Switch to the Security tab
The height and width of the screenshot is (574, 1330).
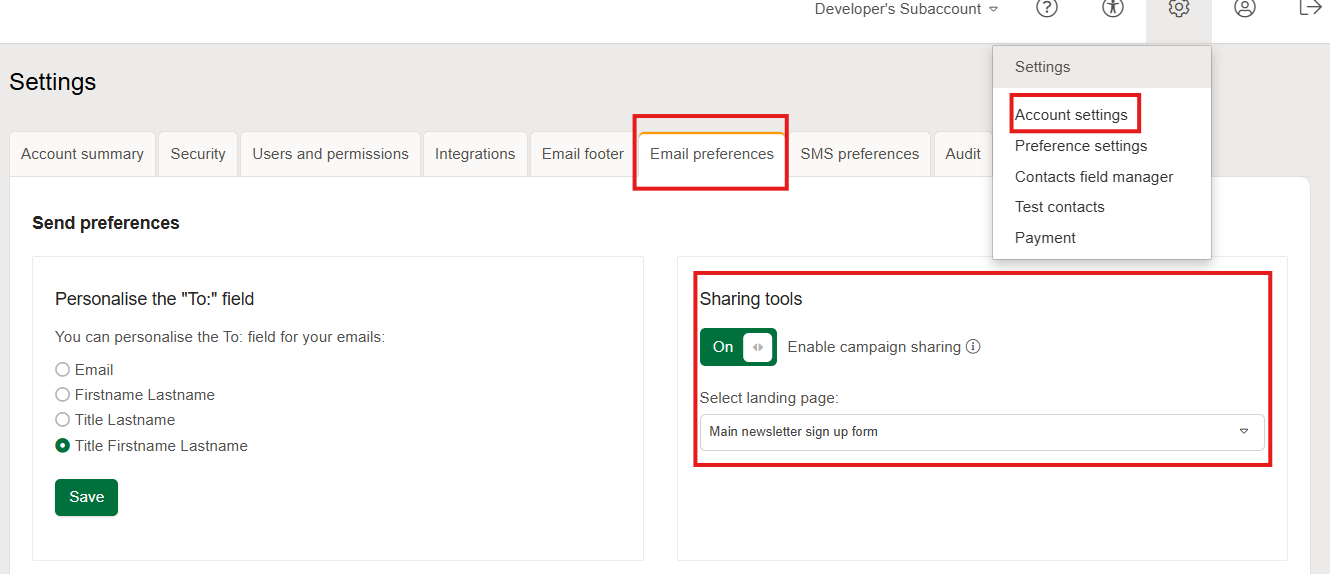click(x=198, y=154)
